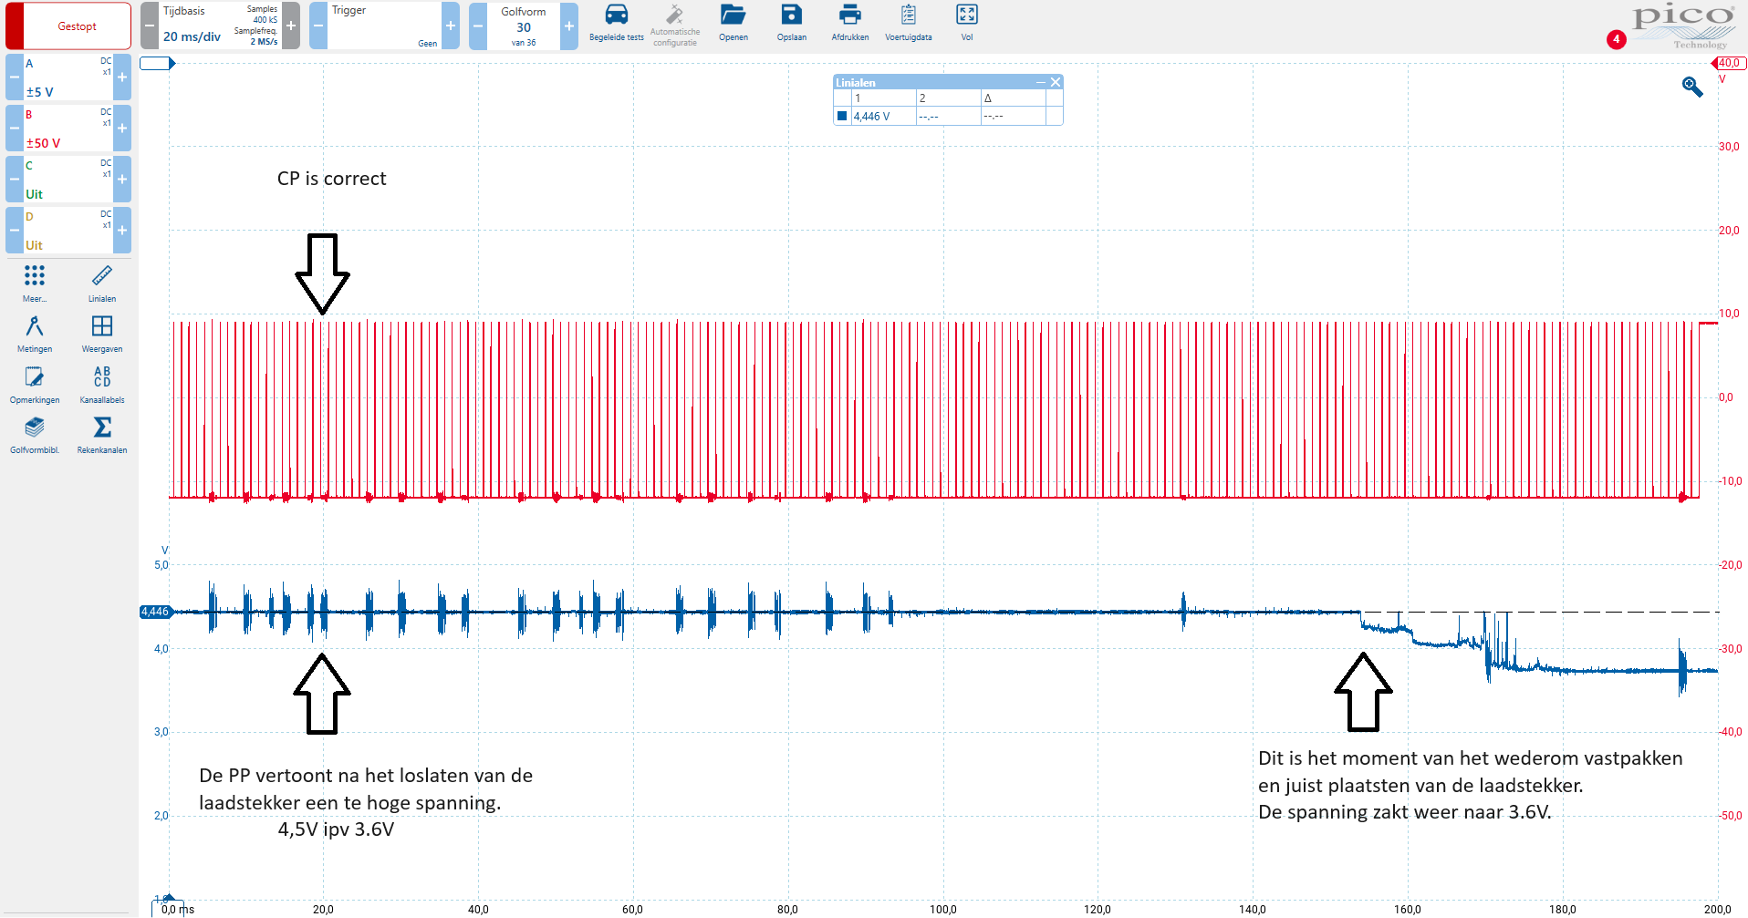This screenshot has height=918, width=1748.
Task: Open the Opmerkingen notes tool
Action: click(35, 385)
